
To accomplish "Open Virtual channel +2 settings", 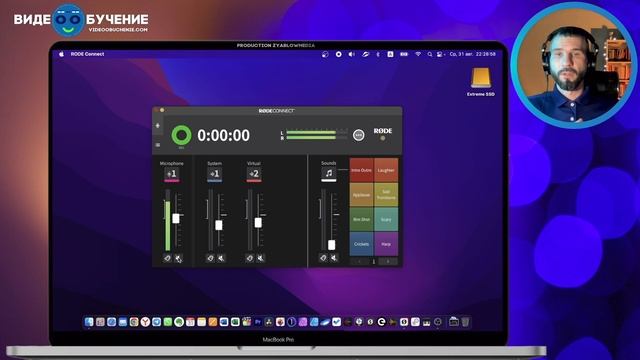I will coord(253,174).
